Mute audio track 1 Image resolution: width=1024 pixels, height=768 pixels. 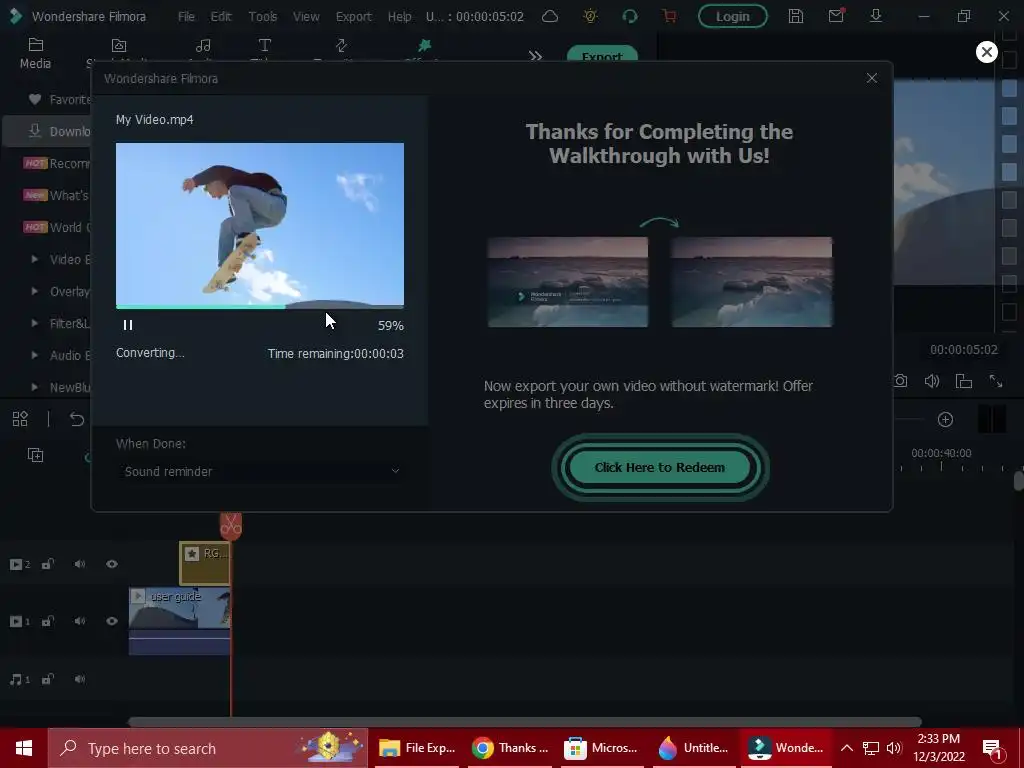[x=80, y=679]
